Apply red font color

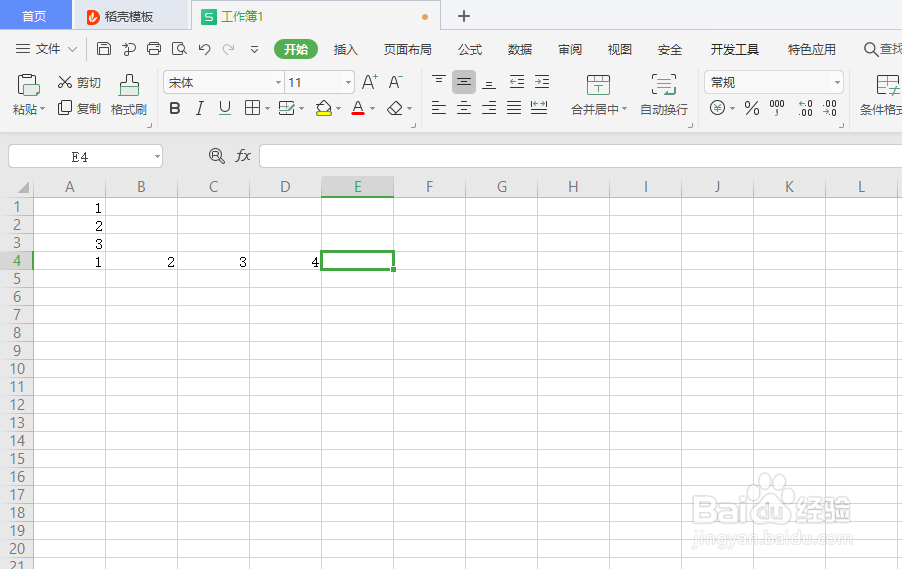(358, 108)
